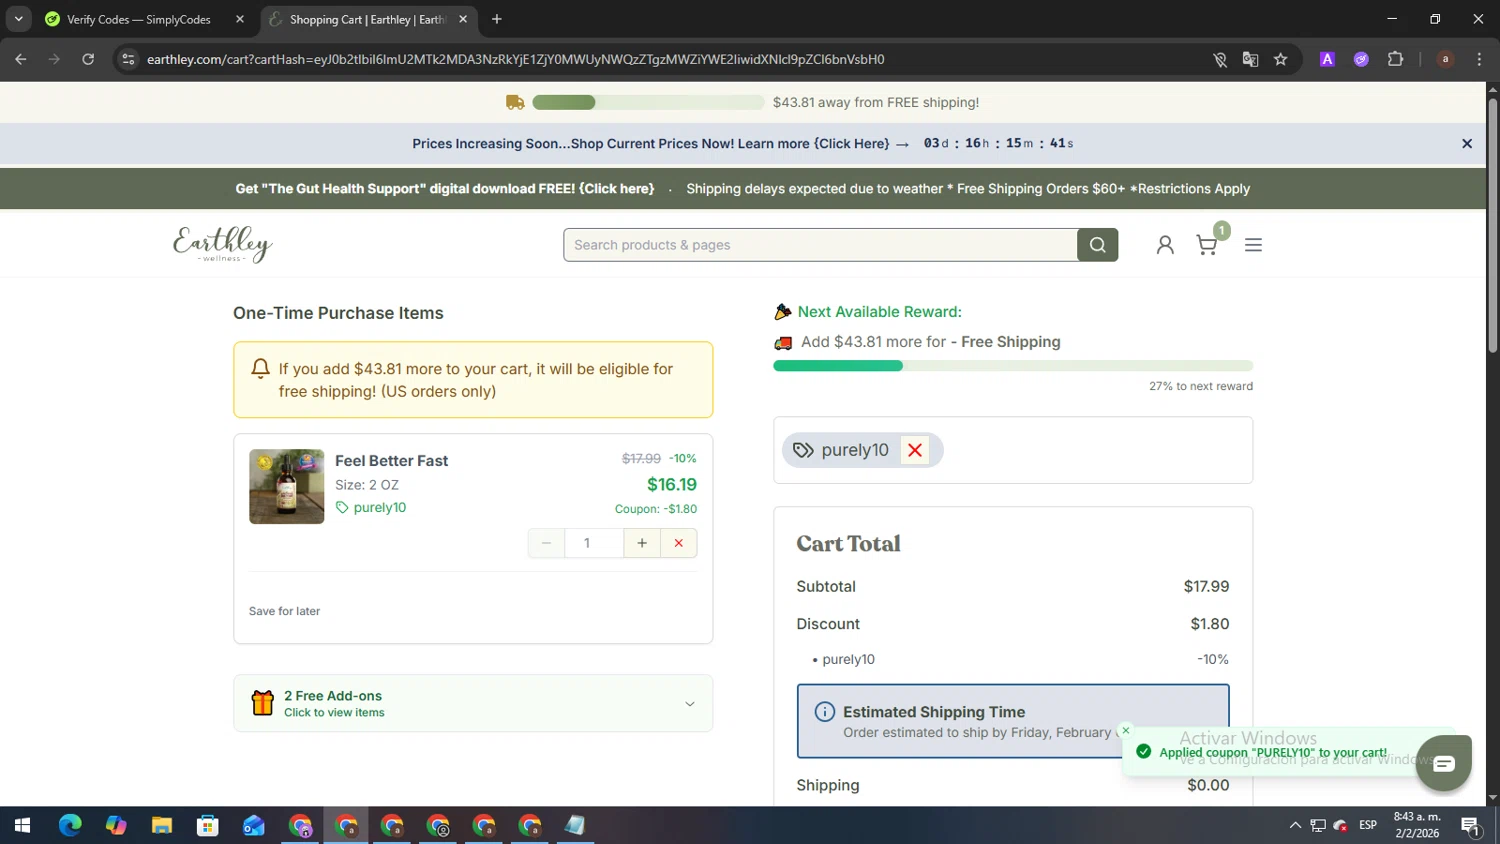Click the Gut Health Support free download link
1500x844 pixels.
pyautogui.click(x=445, y=189)
